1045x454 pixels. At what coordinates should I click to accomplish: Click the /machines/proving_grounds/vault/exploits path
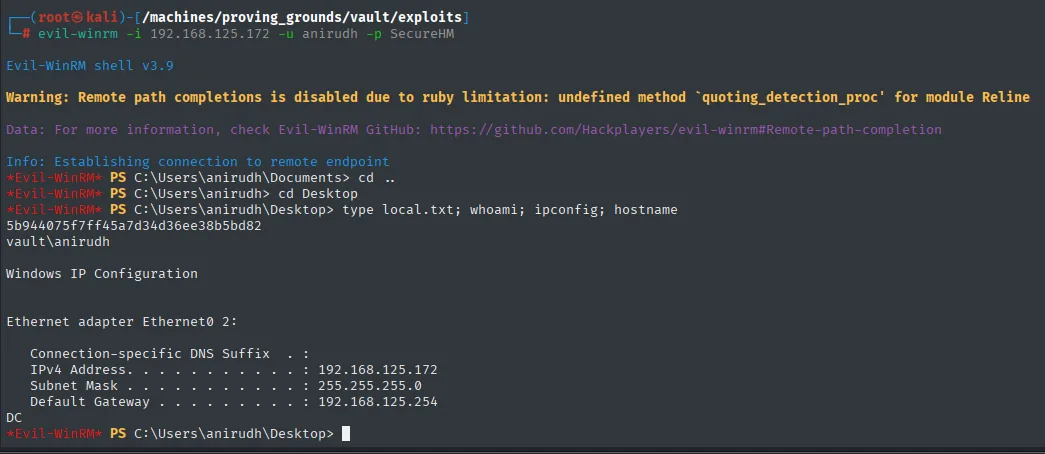point(302,17)
